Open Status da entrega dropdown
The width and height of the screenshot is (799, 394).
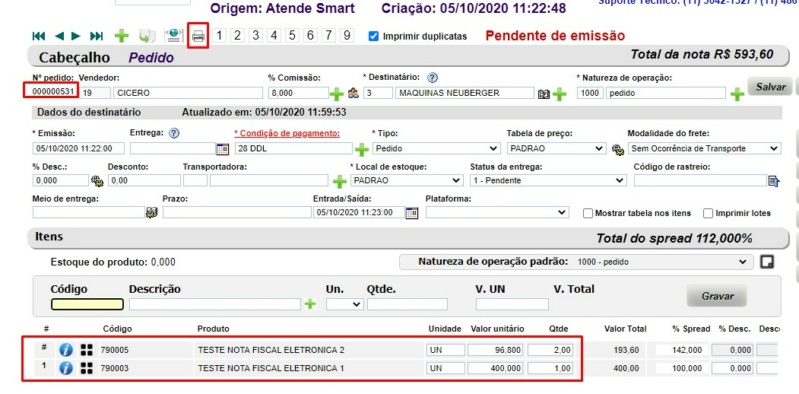[548, 180]
